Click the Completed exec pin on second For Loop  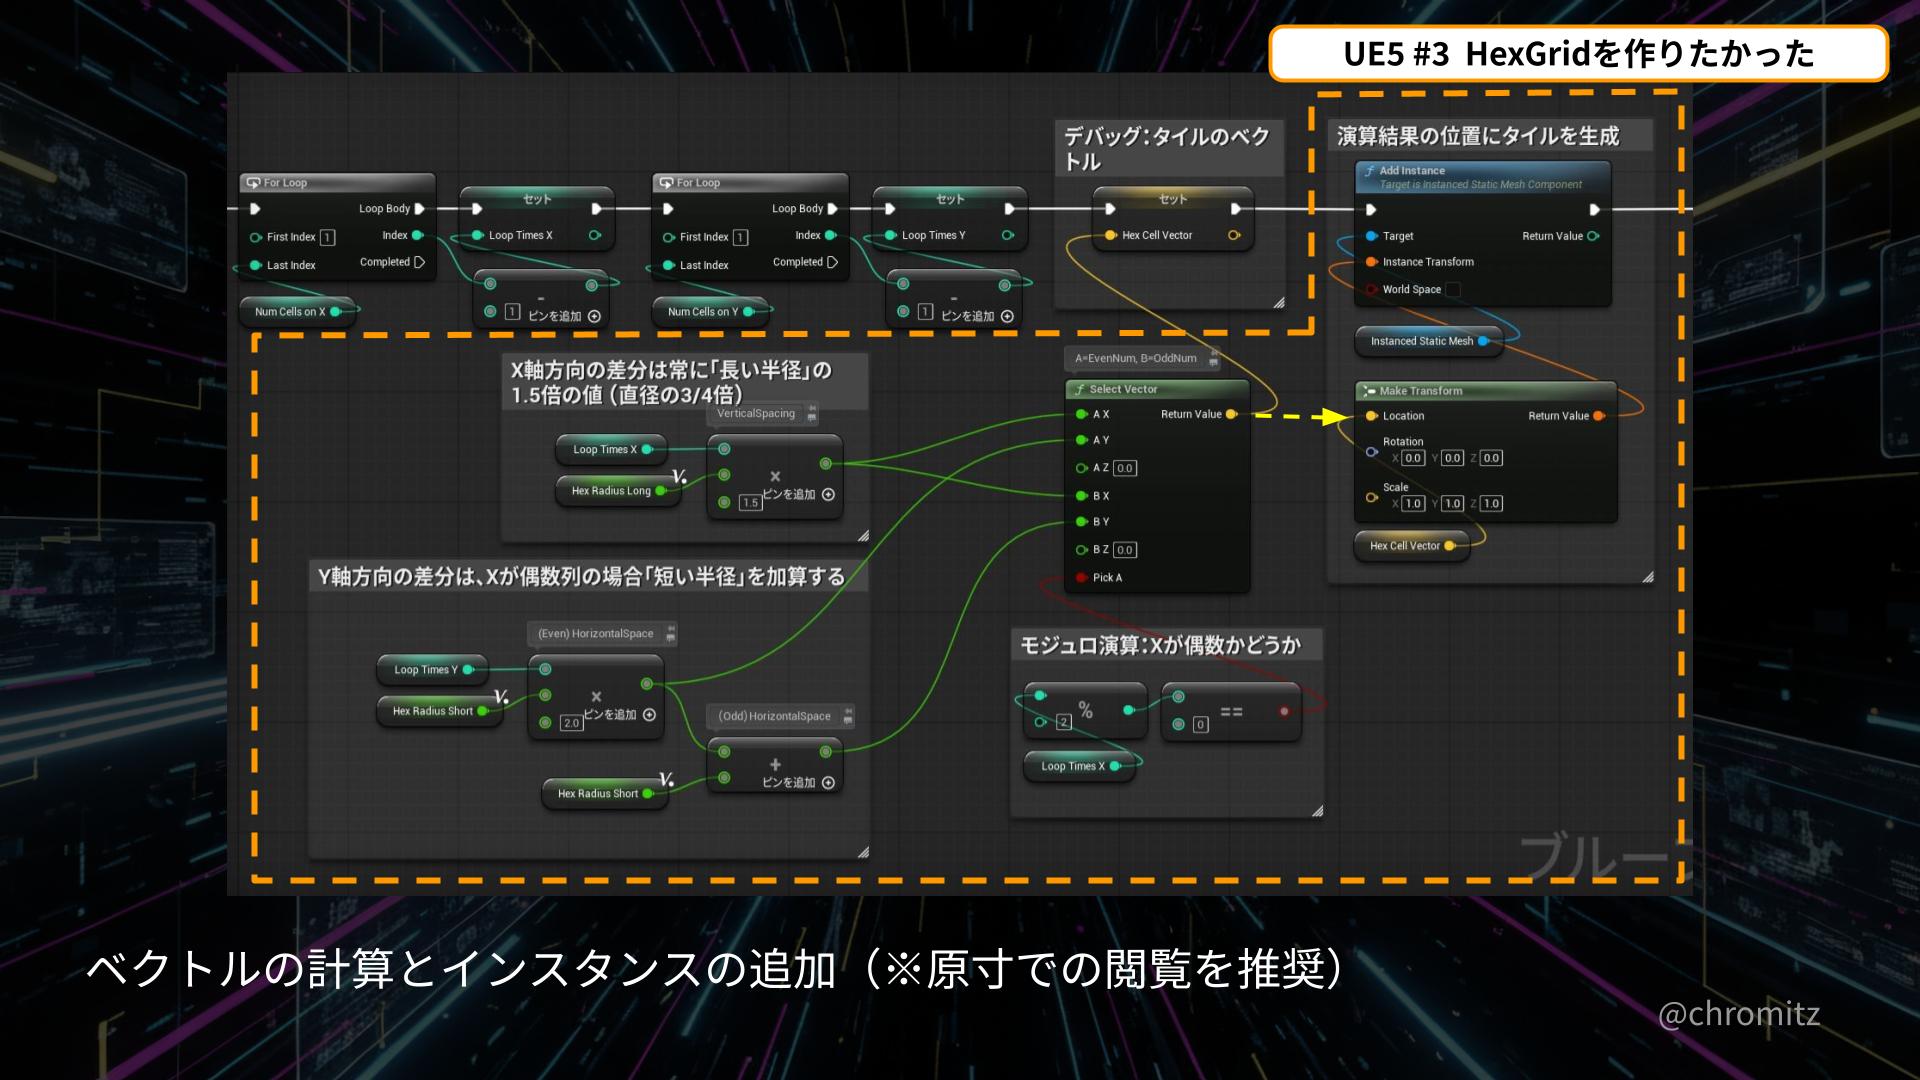coord(833,262)
